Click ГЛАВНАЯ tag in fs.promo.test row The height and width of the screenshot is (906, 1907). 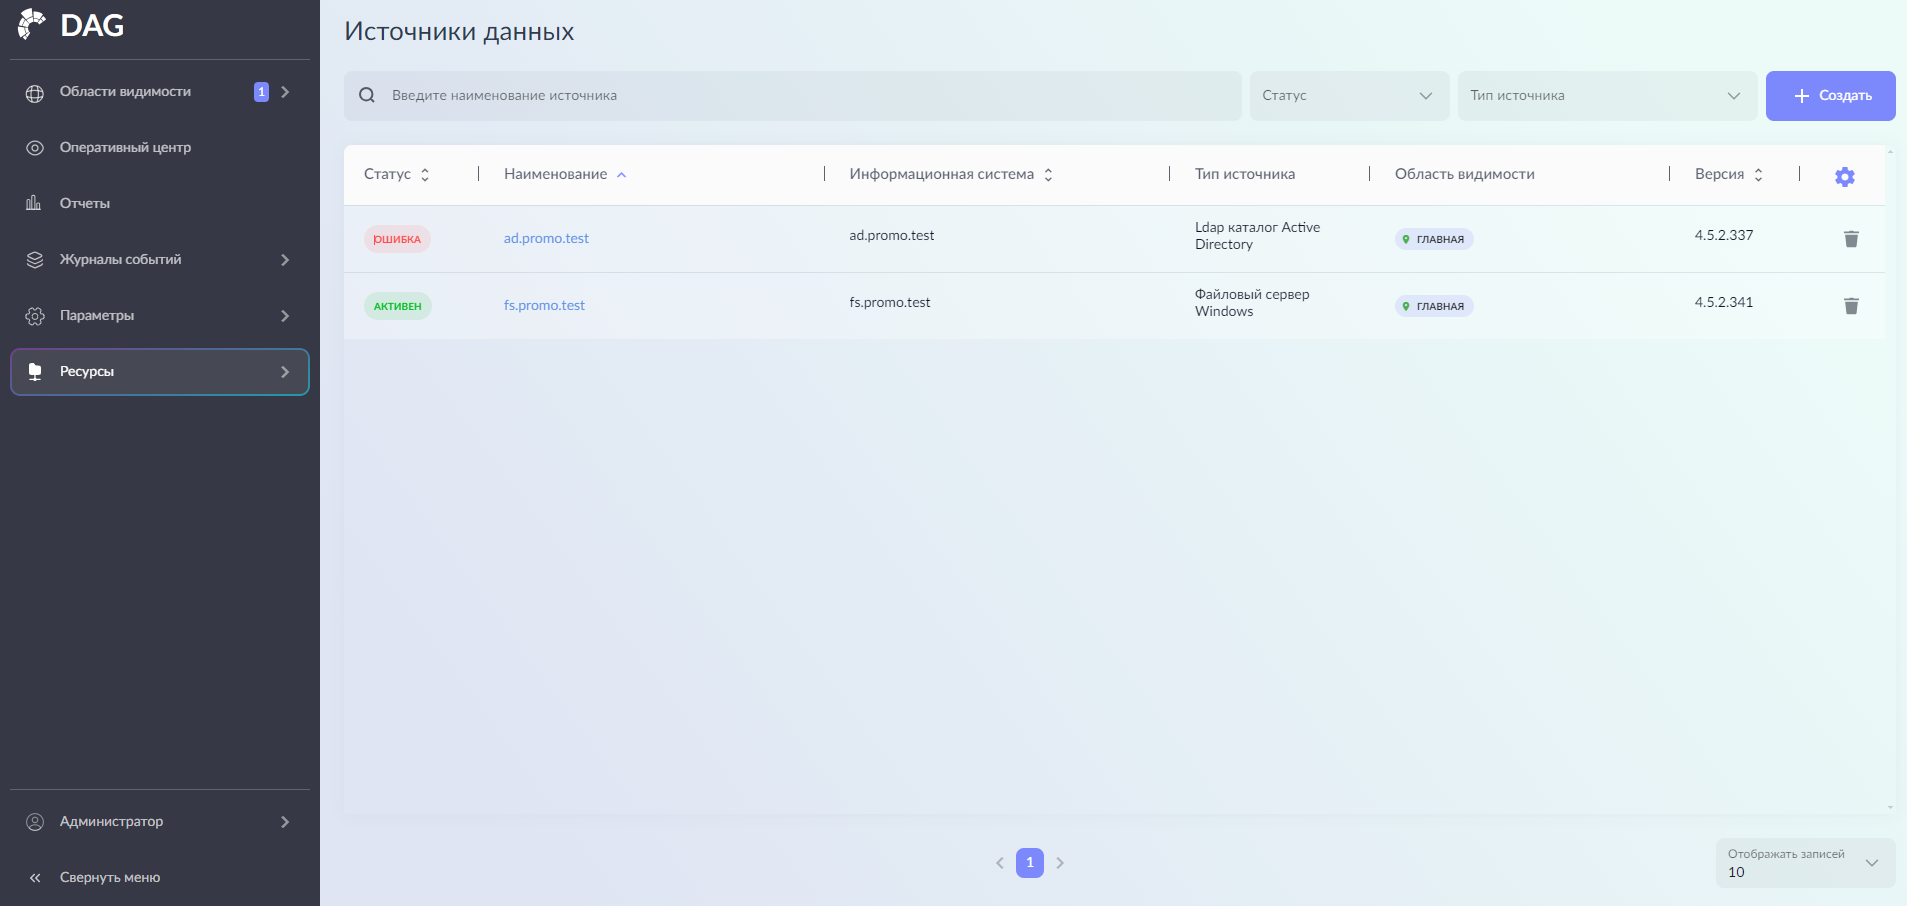point(1434,306)
